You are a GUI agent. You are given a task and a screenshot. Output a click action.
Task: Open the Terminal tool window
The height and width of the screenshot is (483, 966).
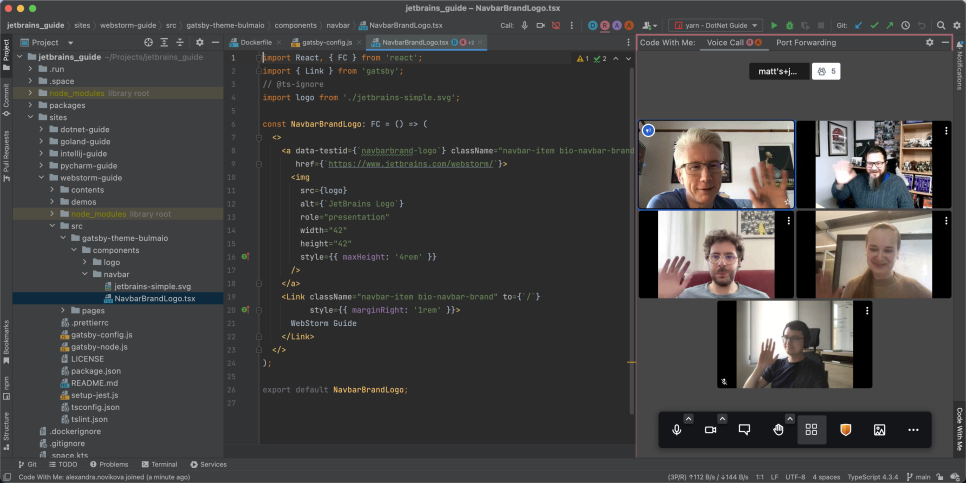point(159,465)
